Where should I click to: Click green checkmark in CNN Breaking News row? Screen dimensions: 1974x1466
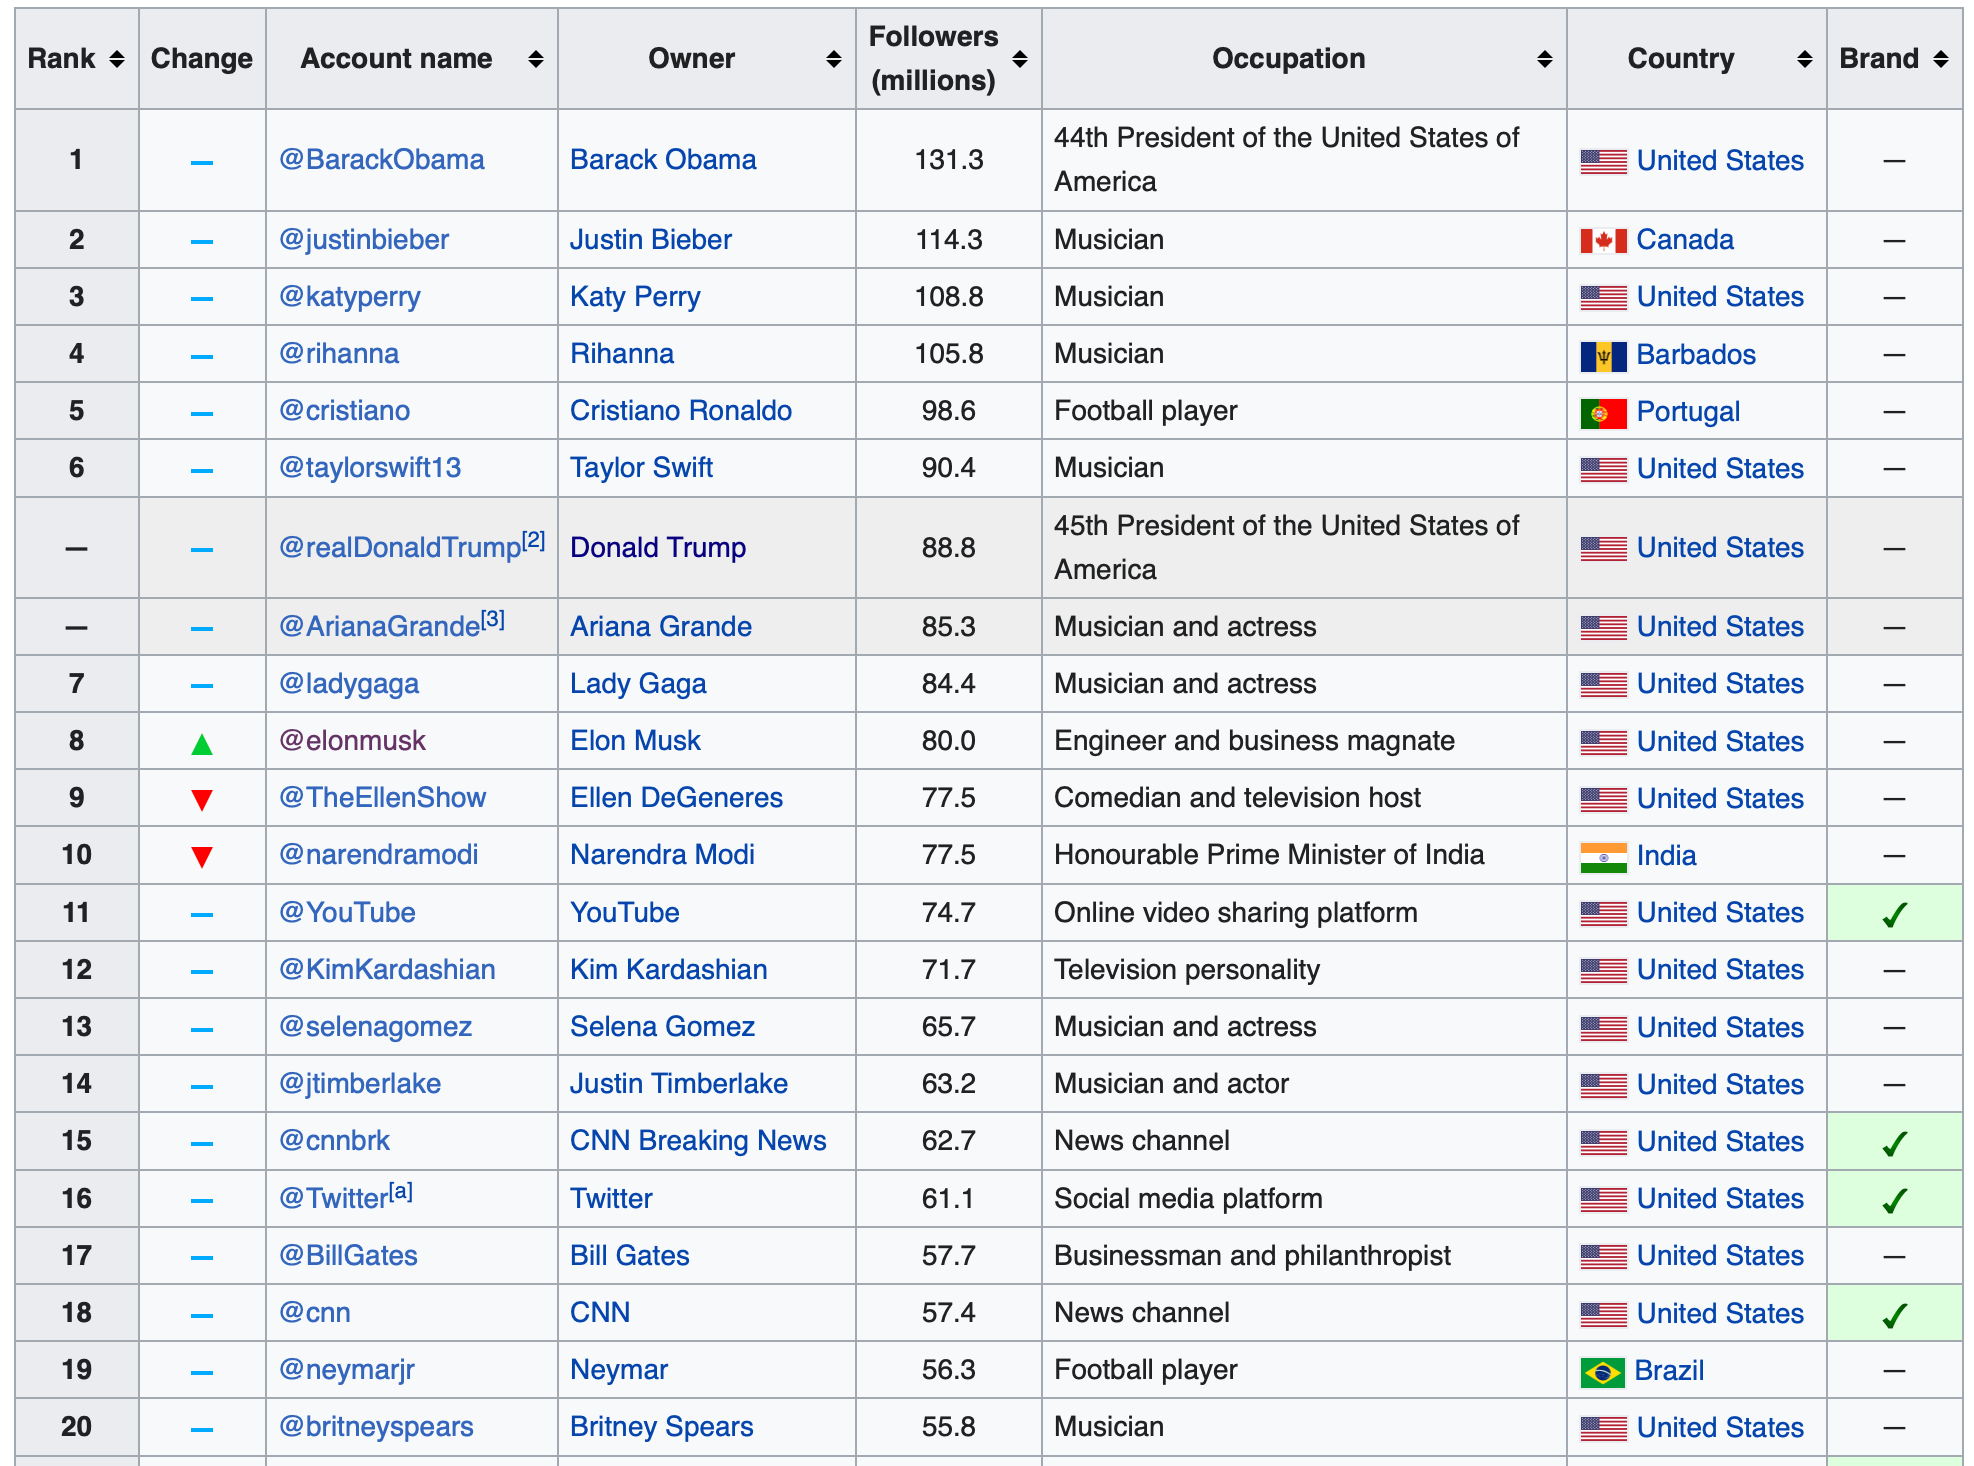(1895, 1143)
